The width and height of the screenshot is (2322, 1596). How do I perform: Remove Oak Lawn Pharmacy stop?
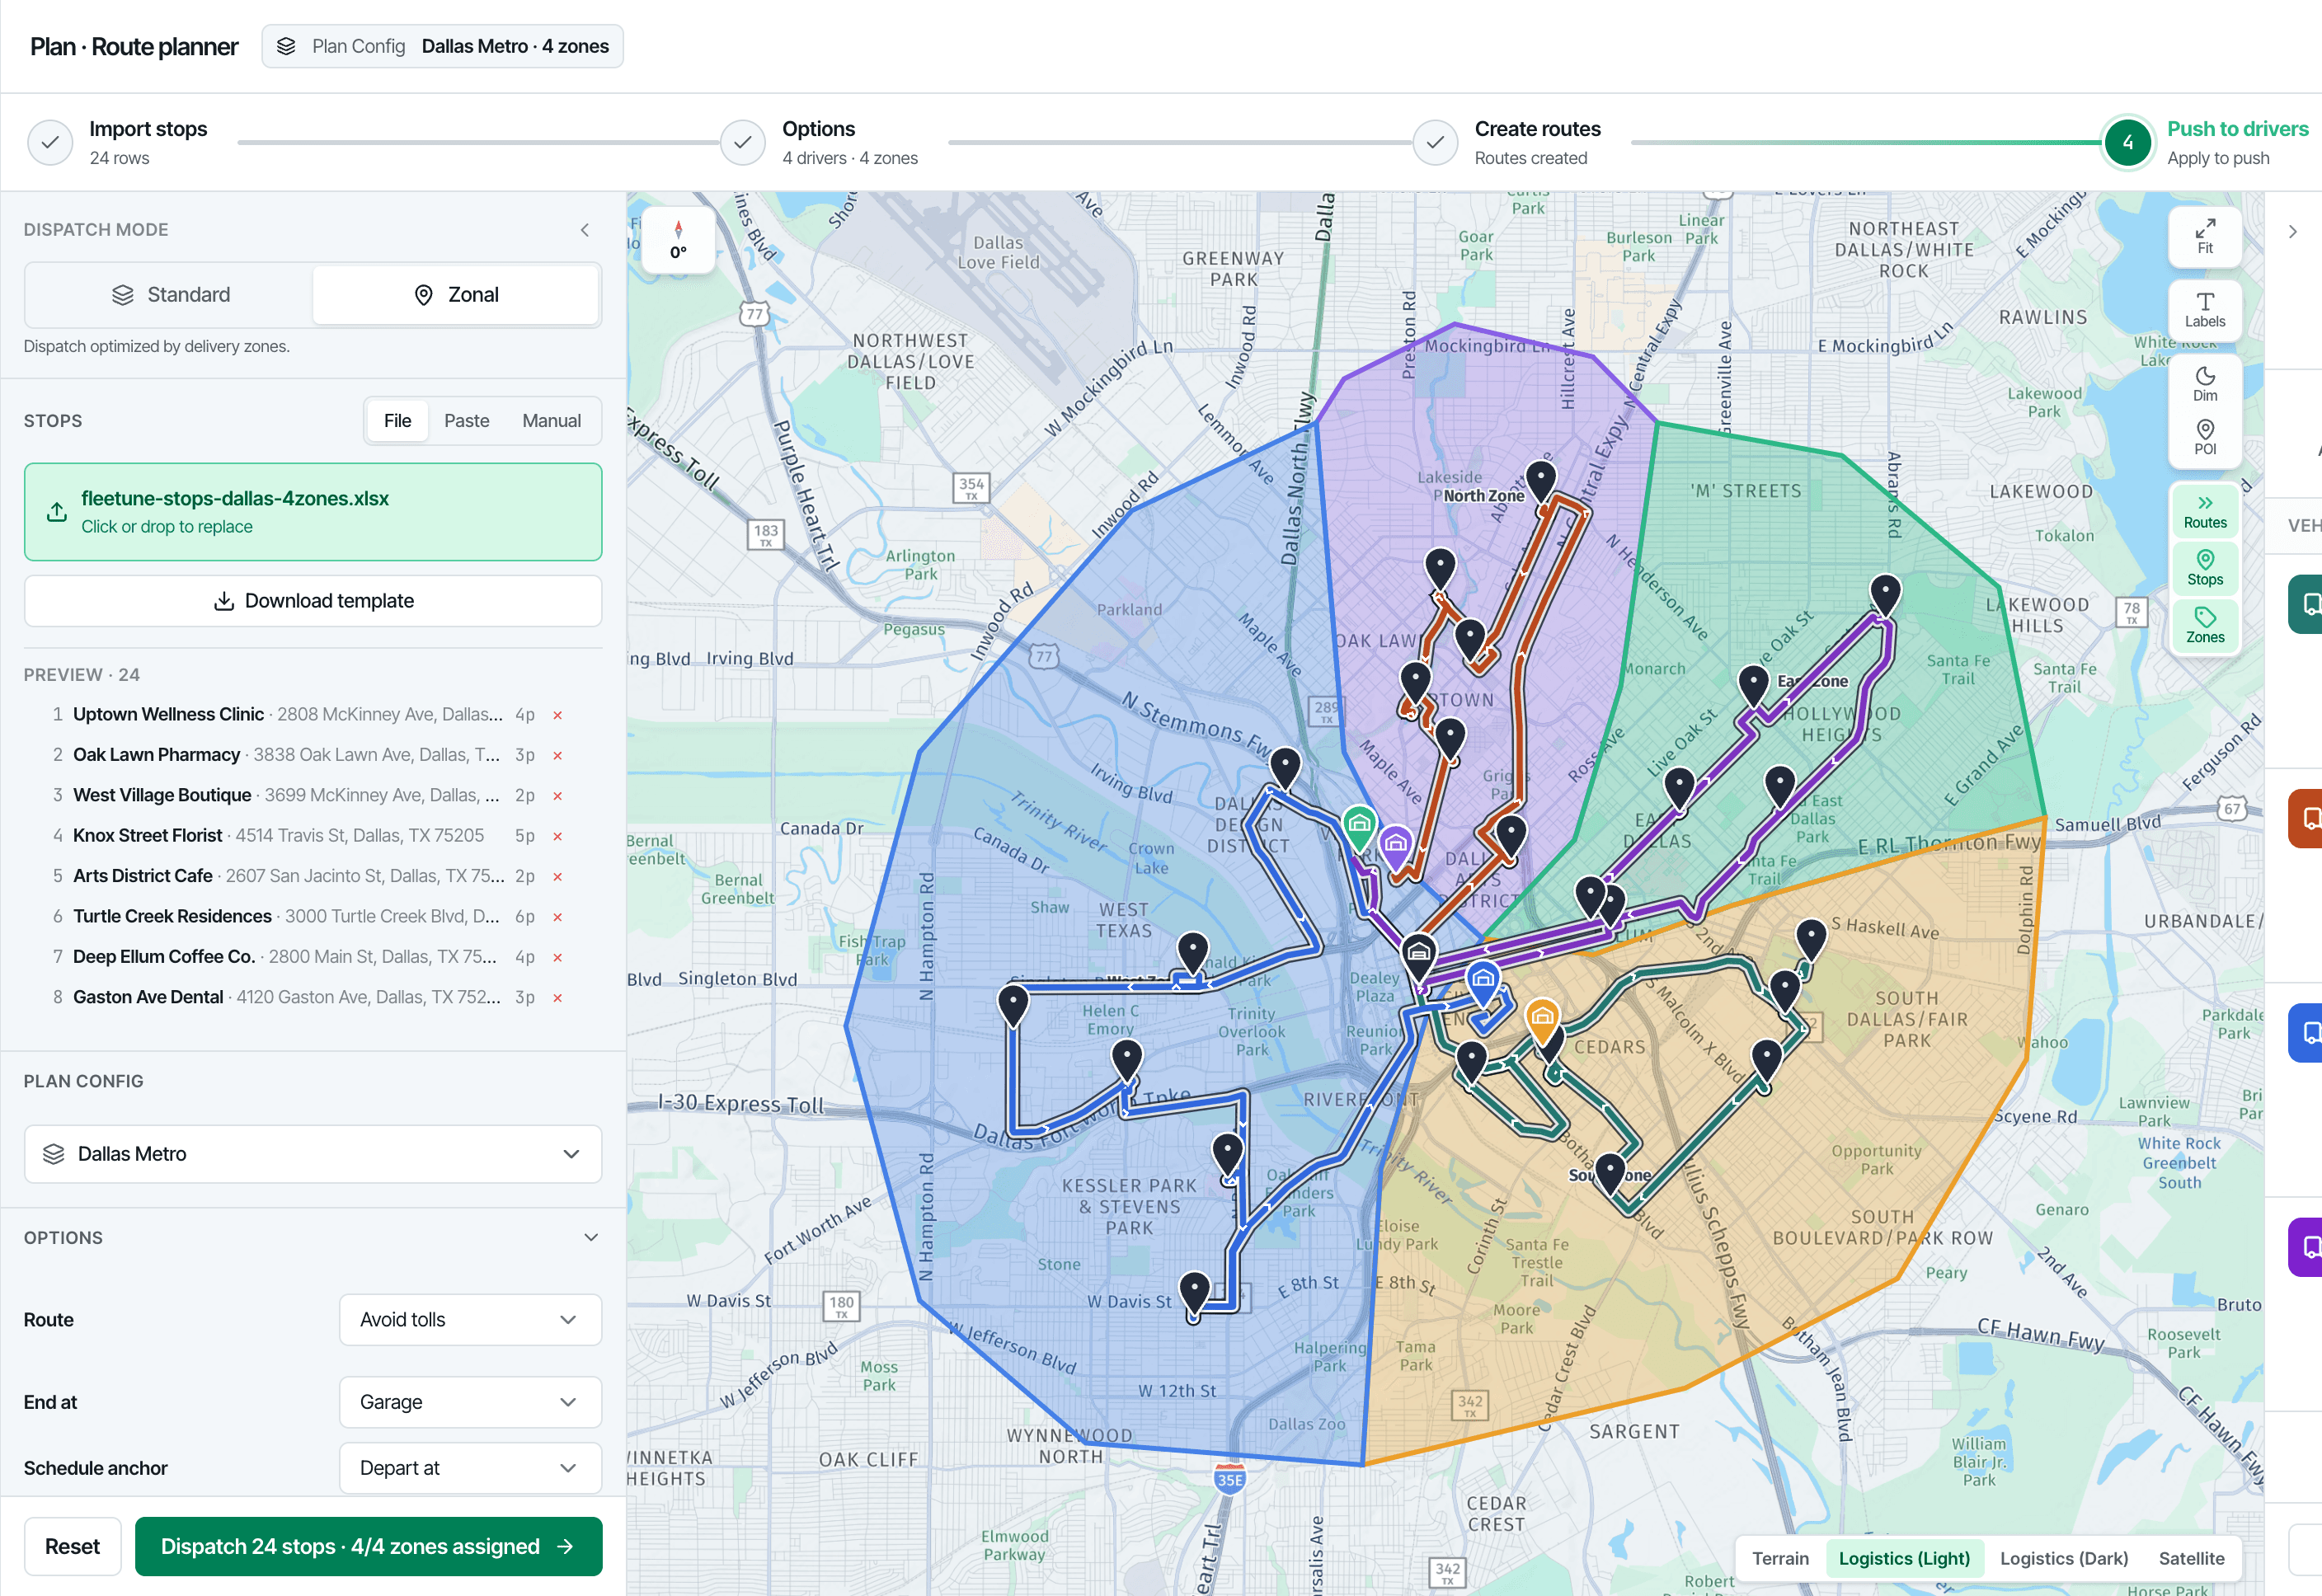click(x=558, y=755)
